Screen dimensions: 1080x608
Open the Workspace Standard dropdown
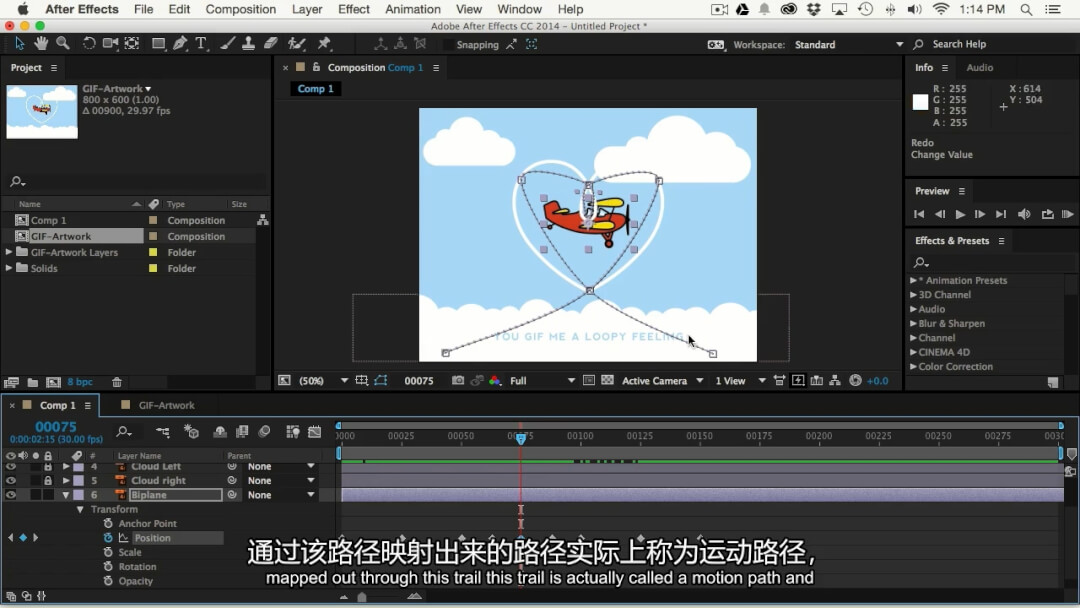pos(849,45)
